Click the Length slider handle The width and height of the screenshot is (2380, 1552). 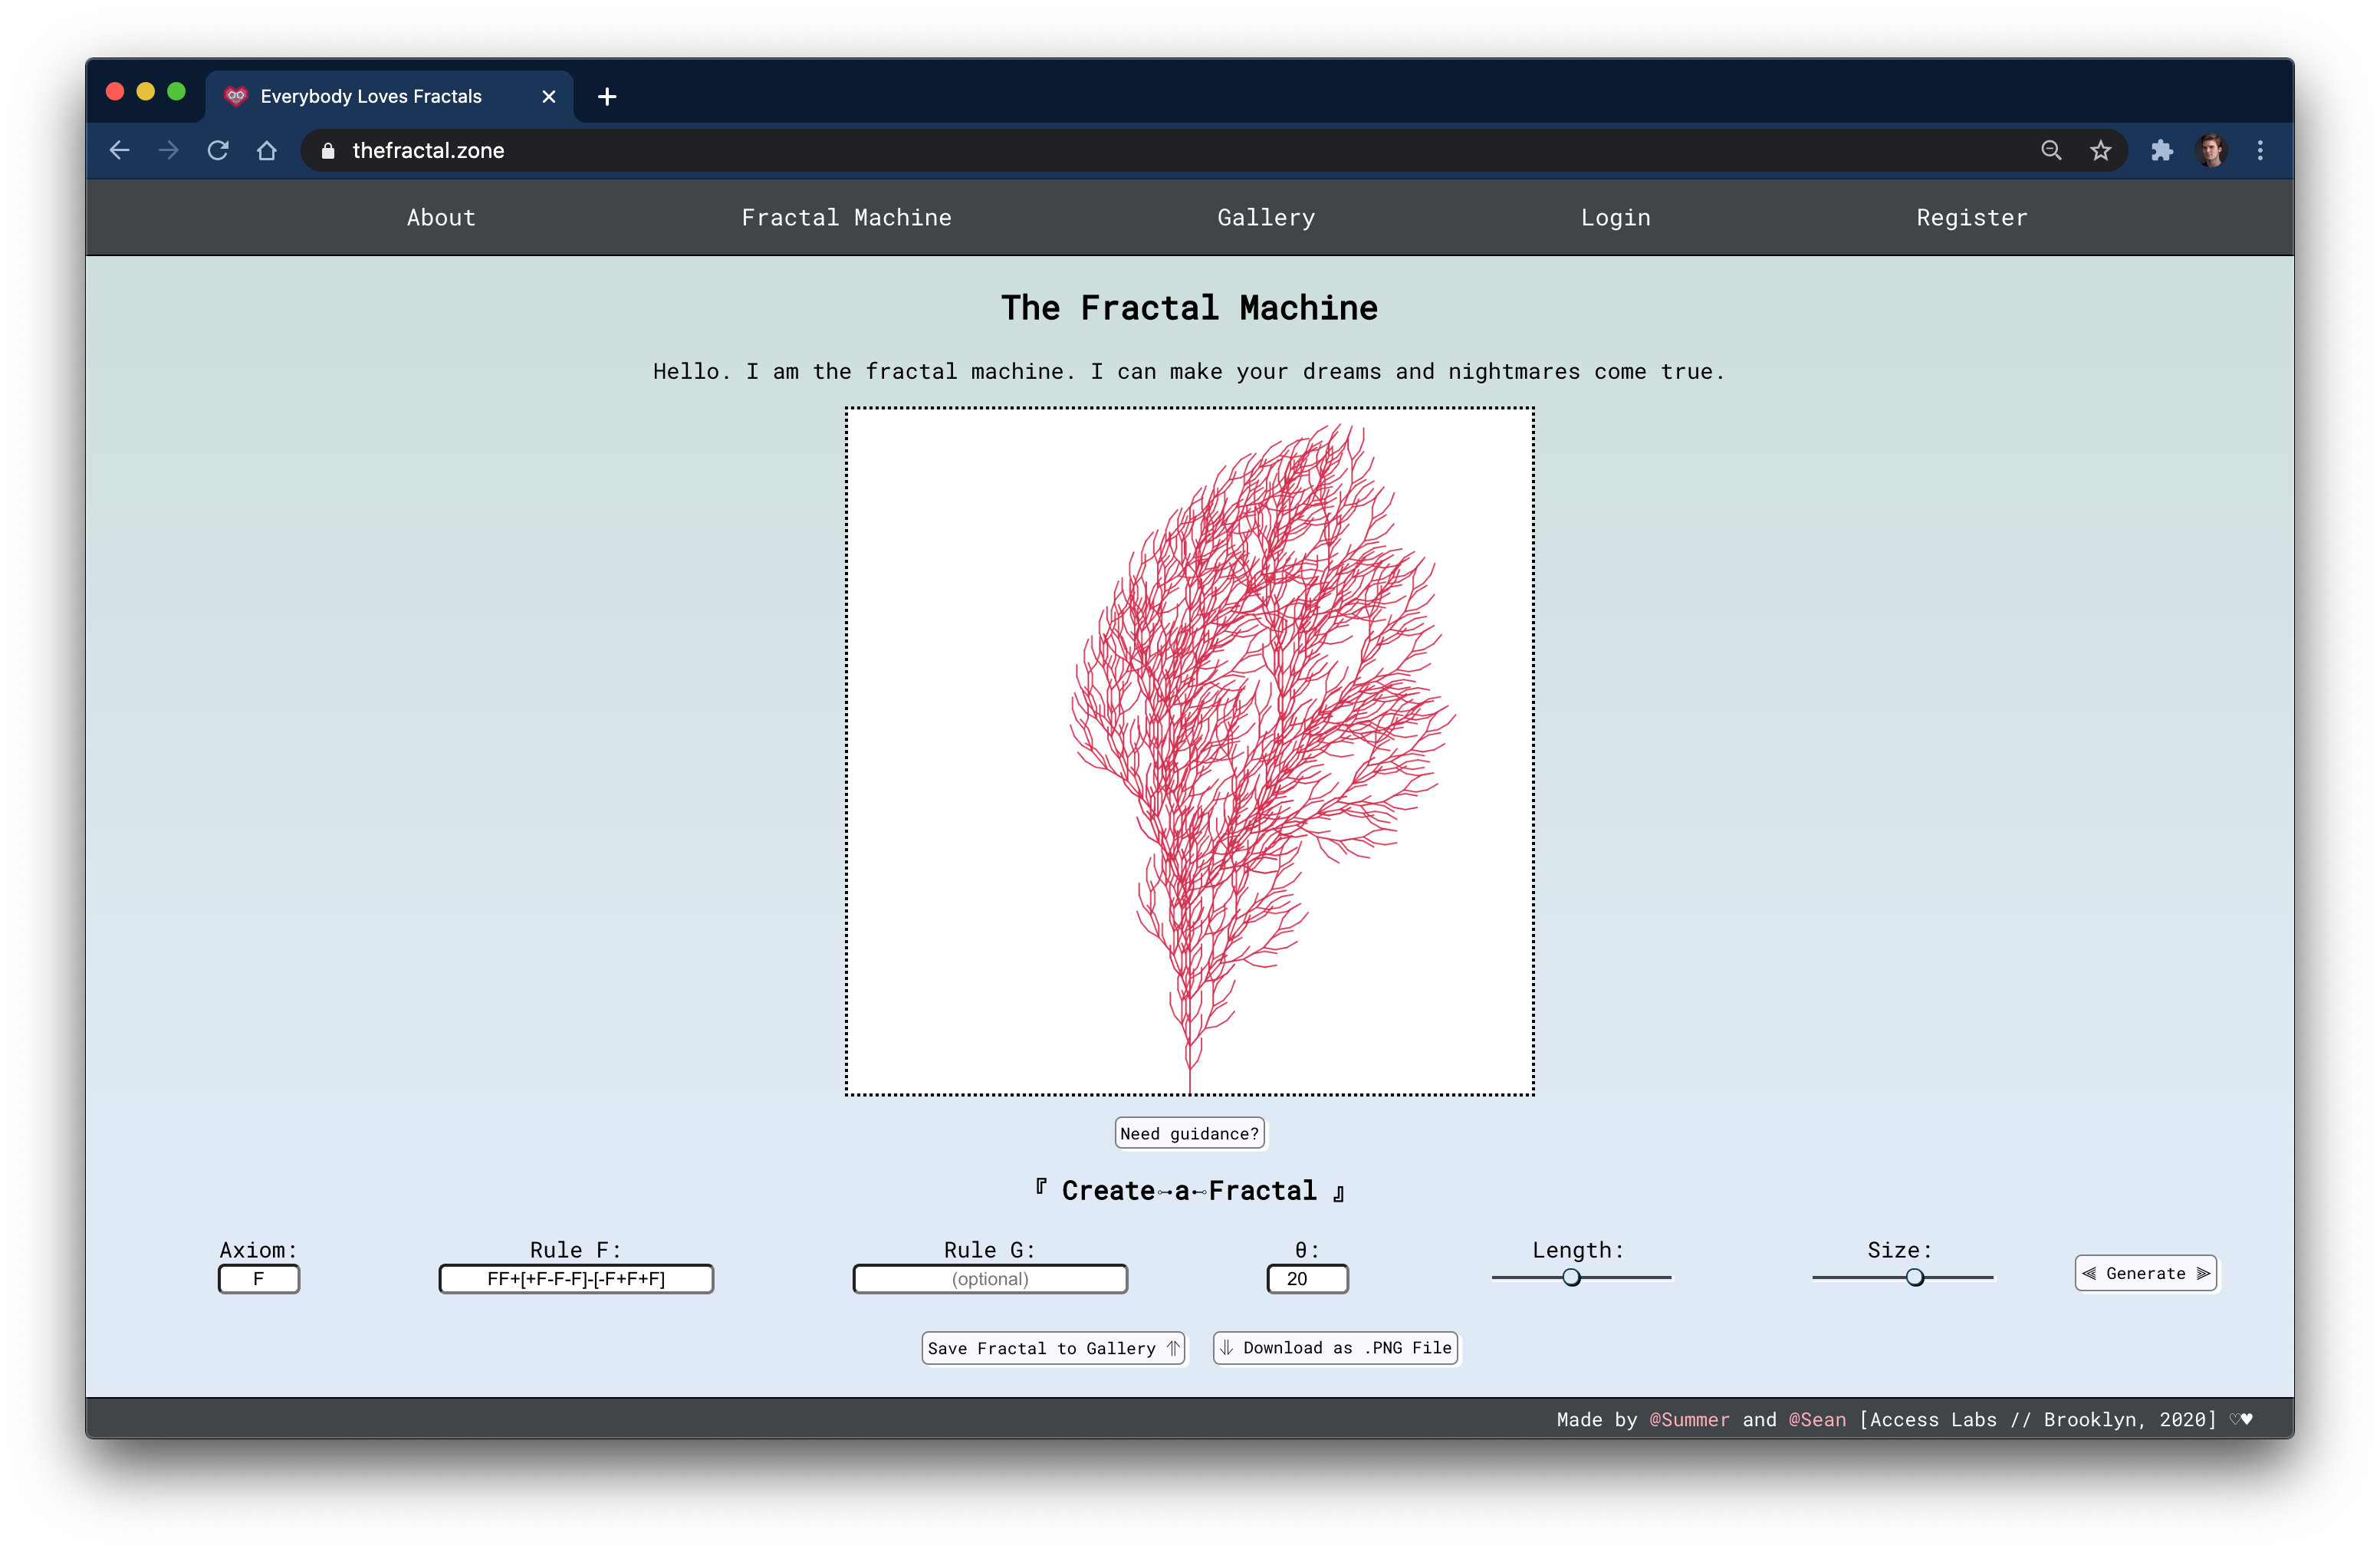click(x=1571, y=1277)
